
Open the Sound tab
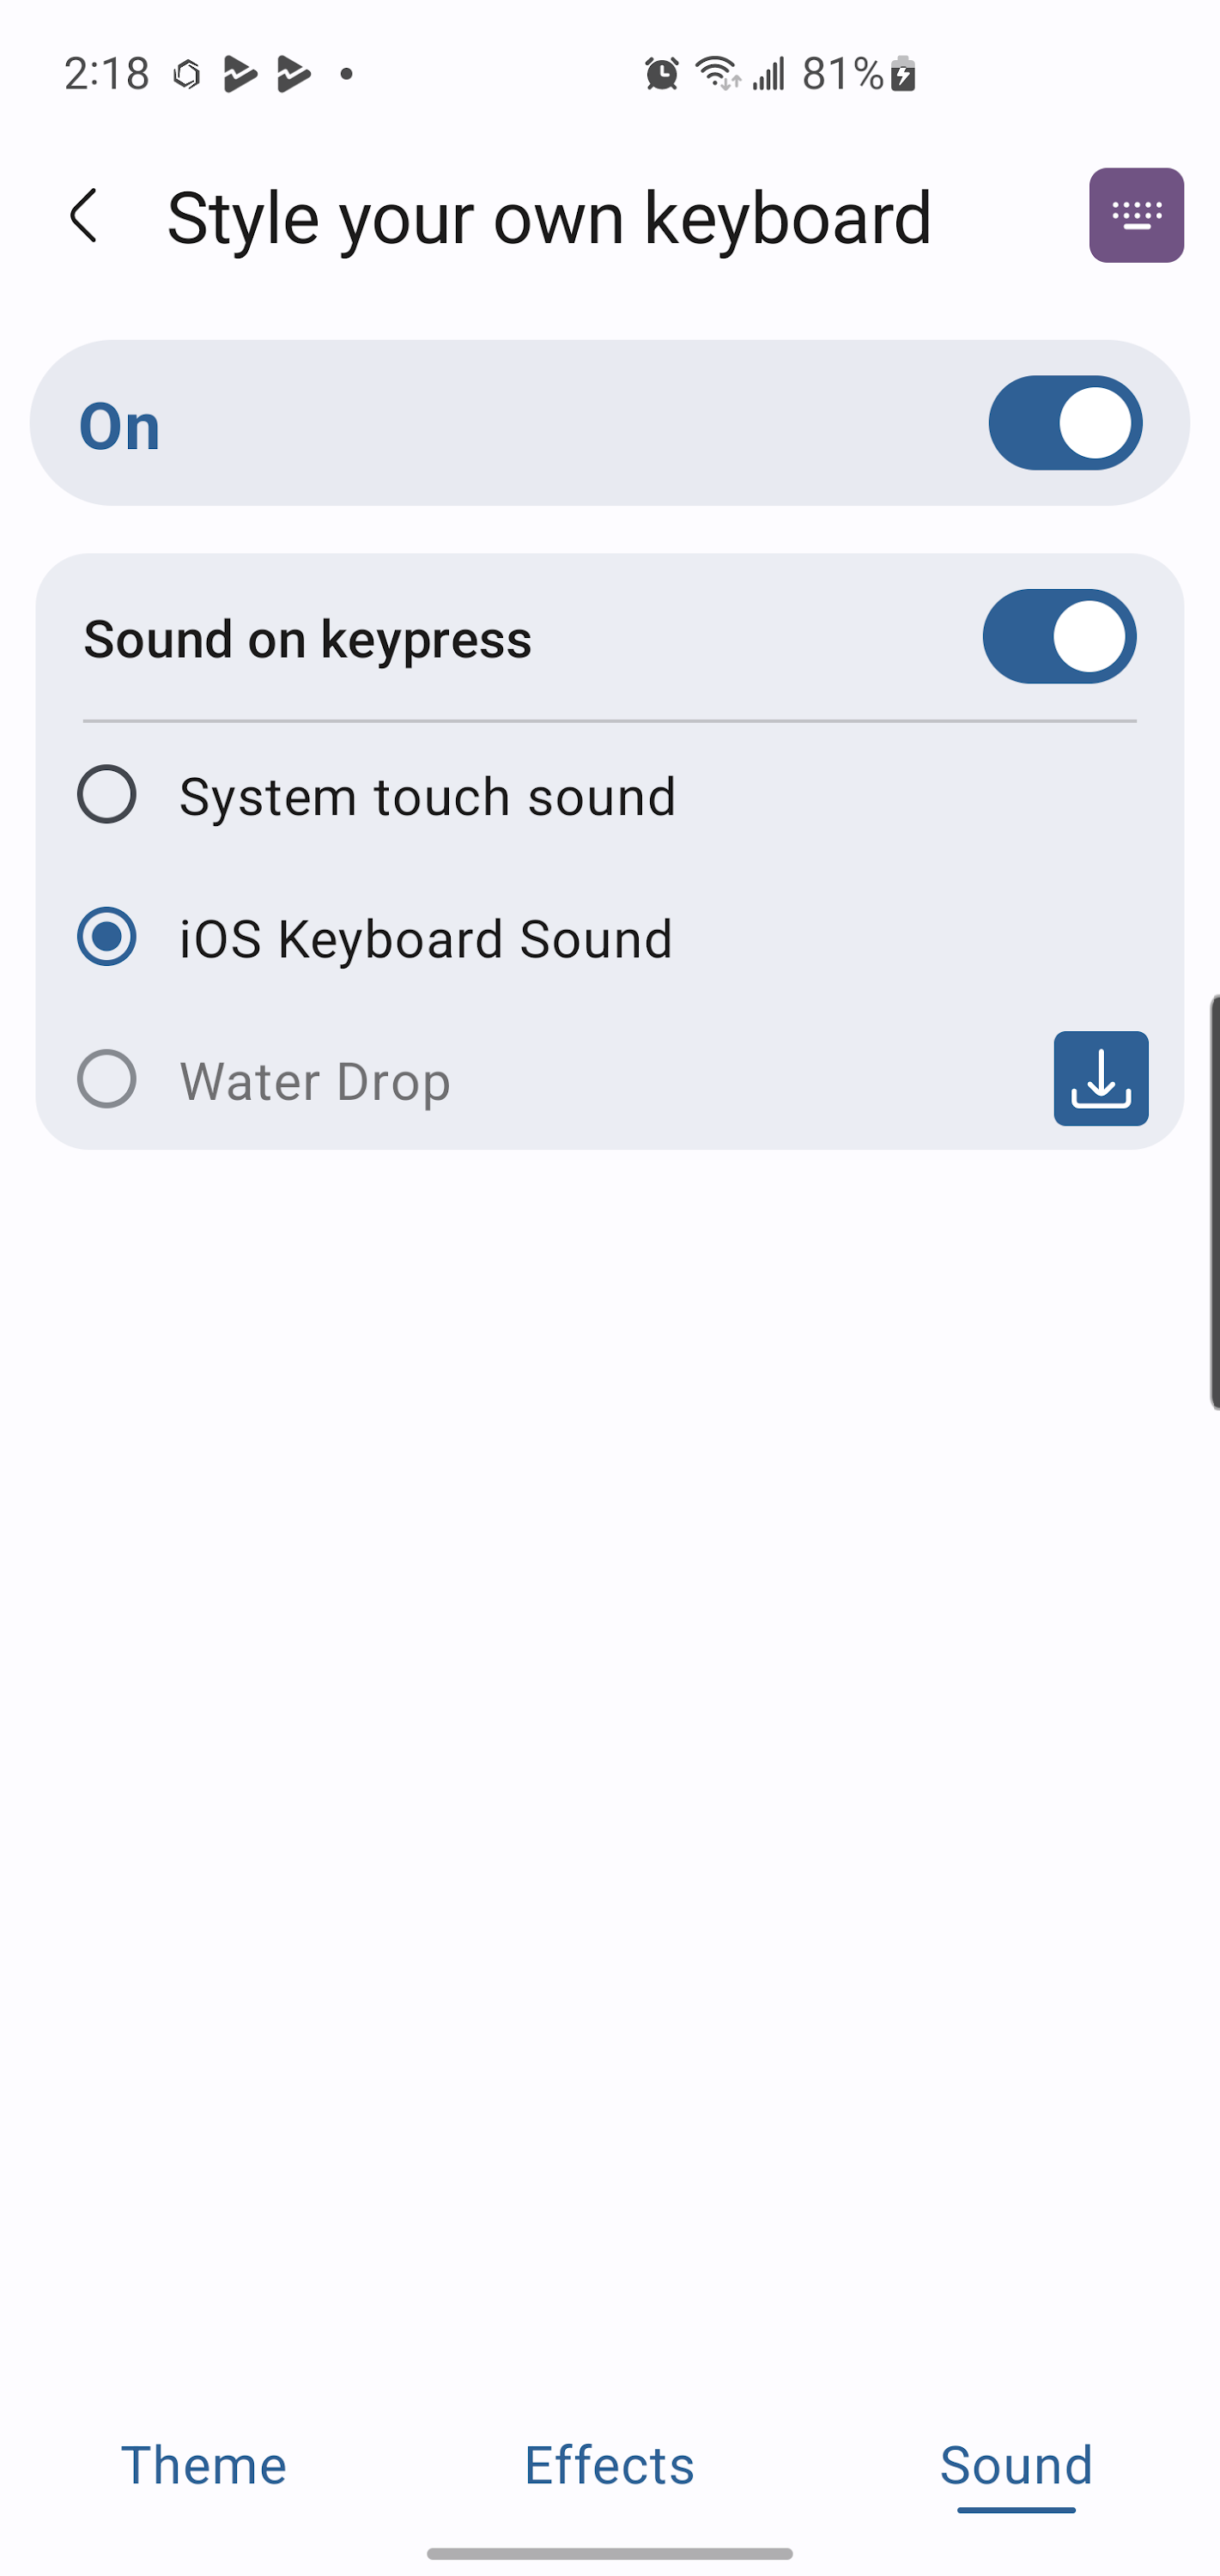click(1016, 2465)
